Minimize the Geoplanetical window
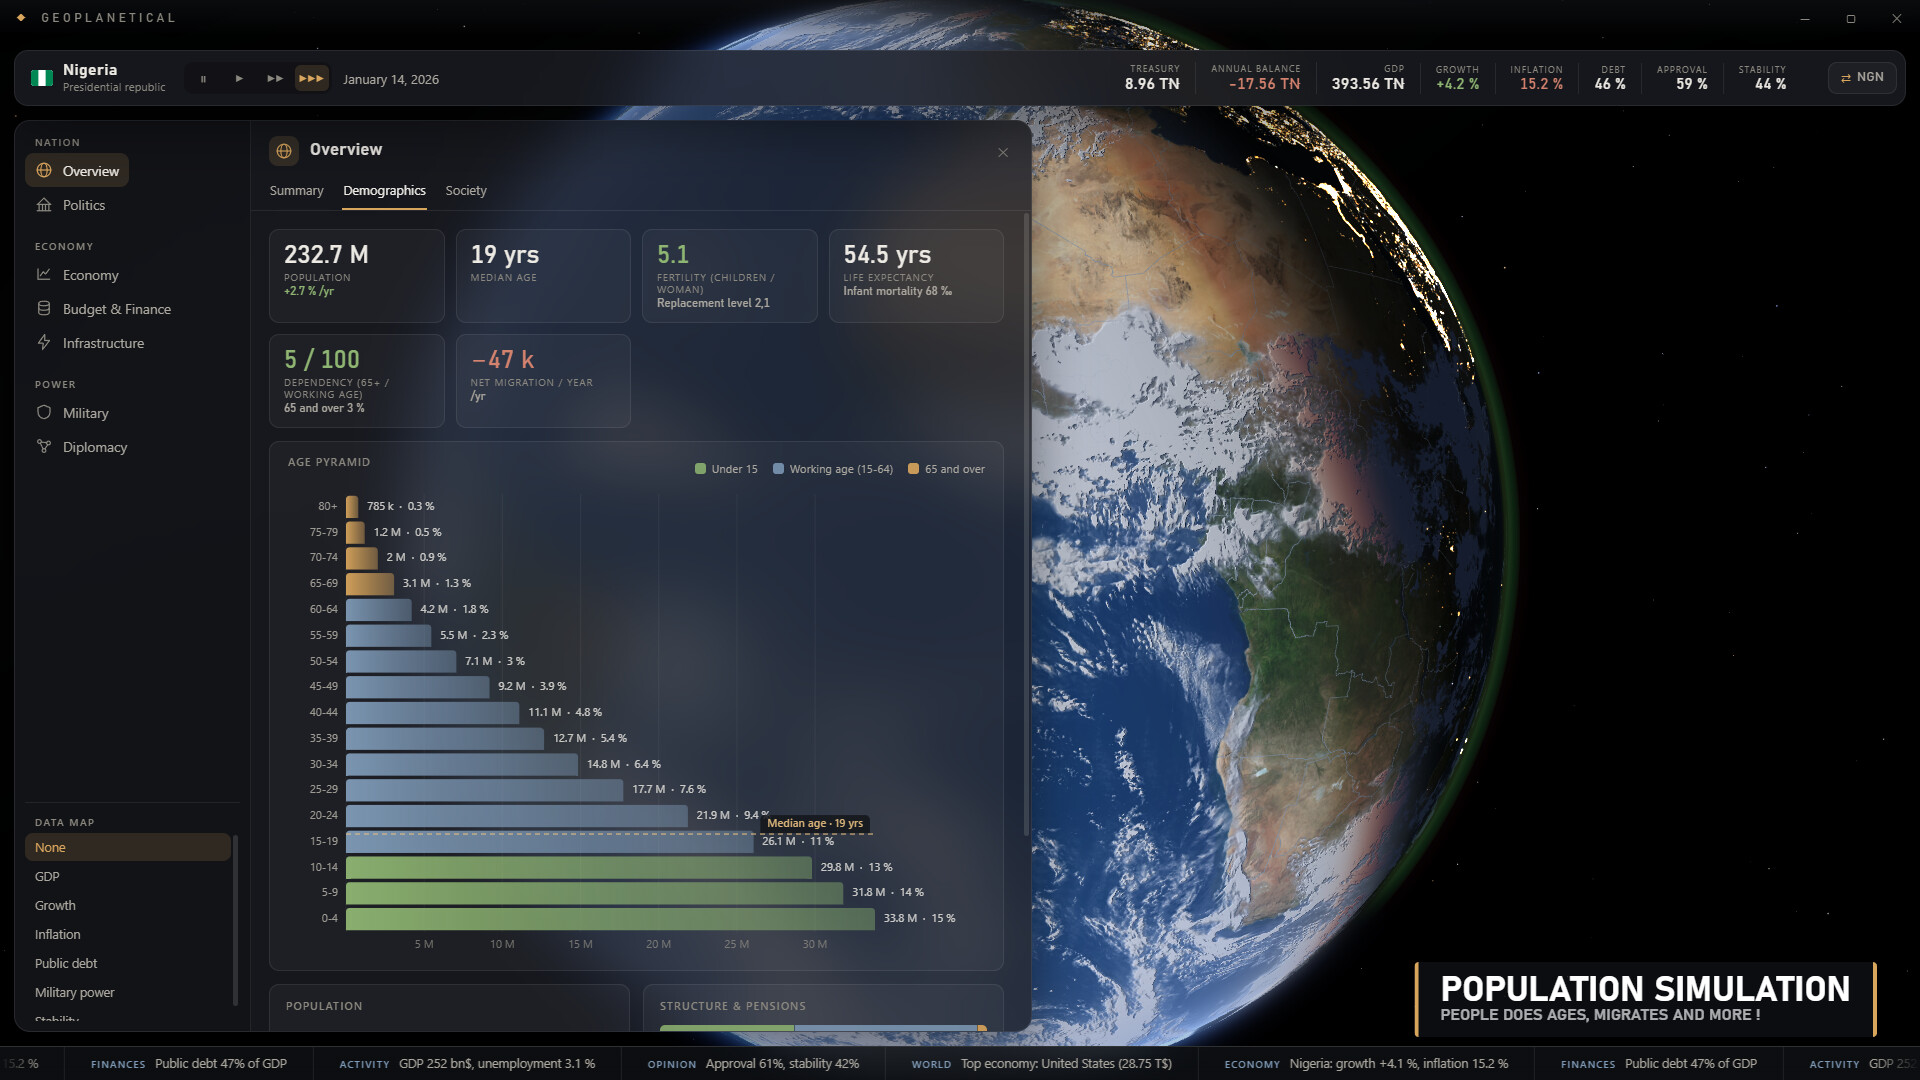This screenshot has width=1920, height=1080. (1805, 19)
